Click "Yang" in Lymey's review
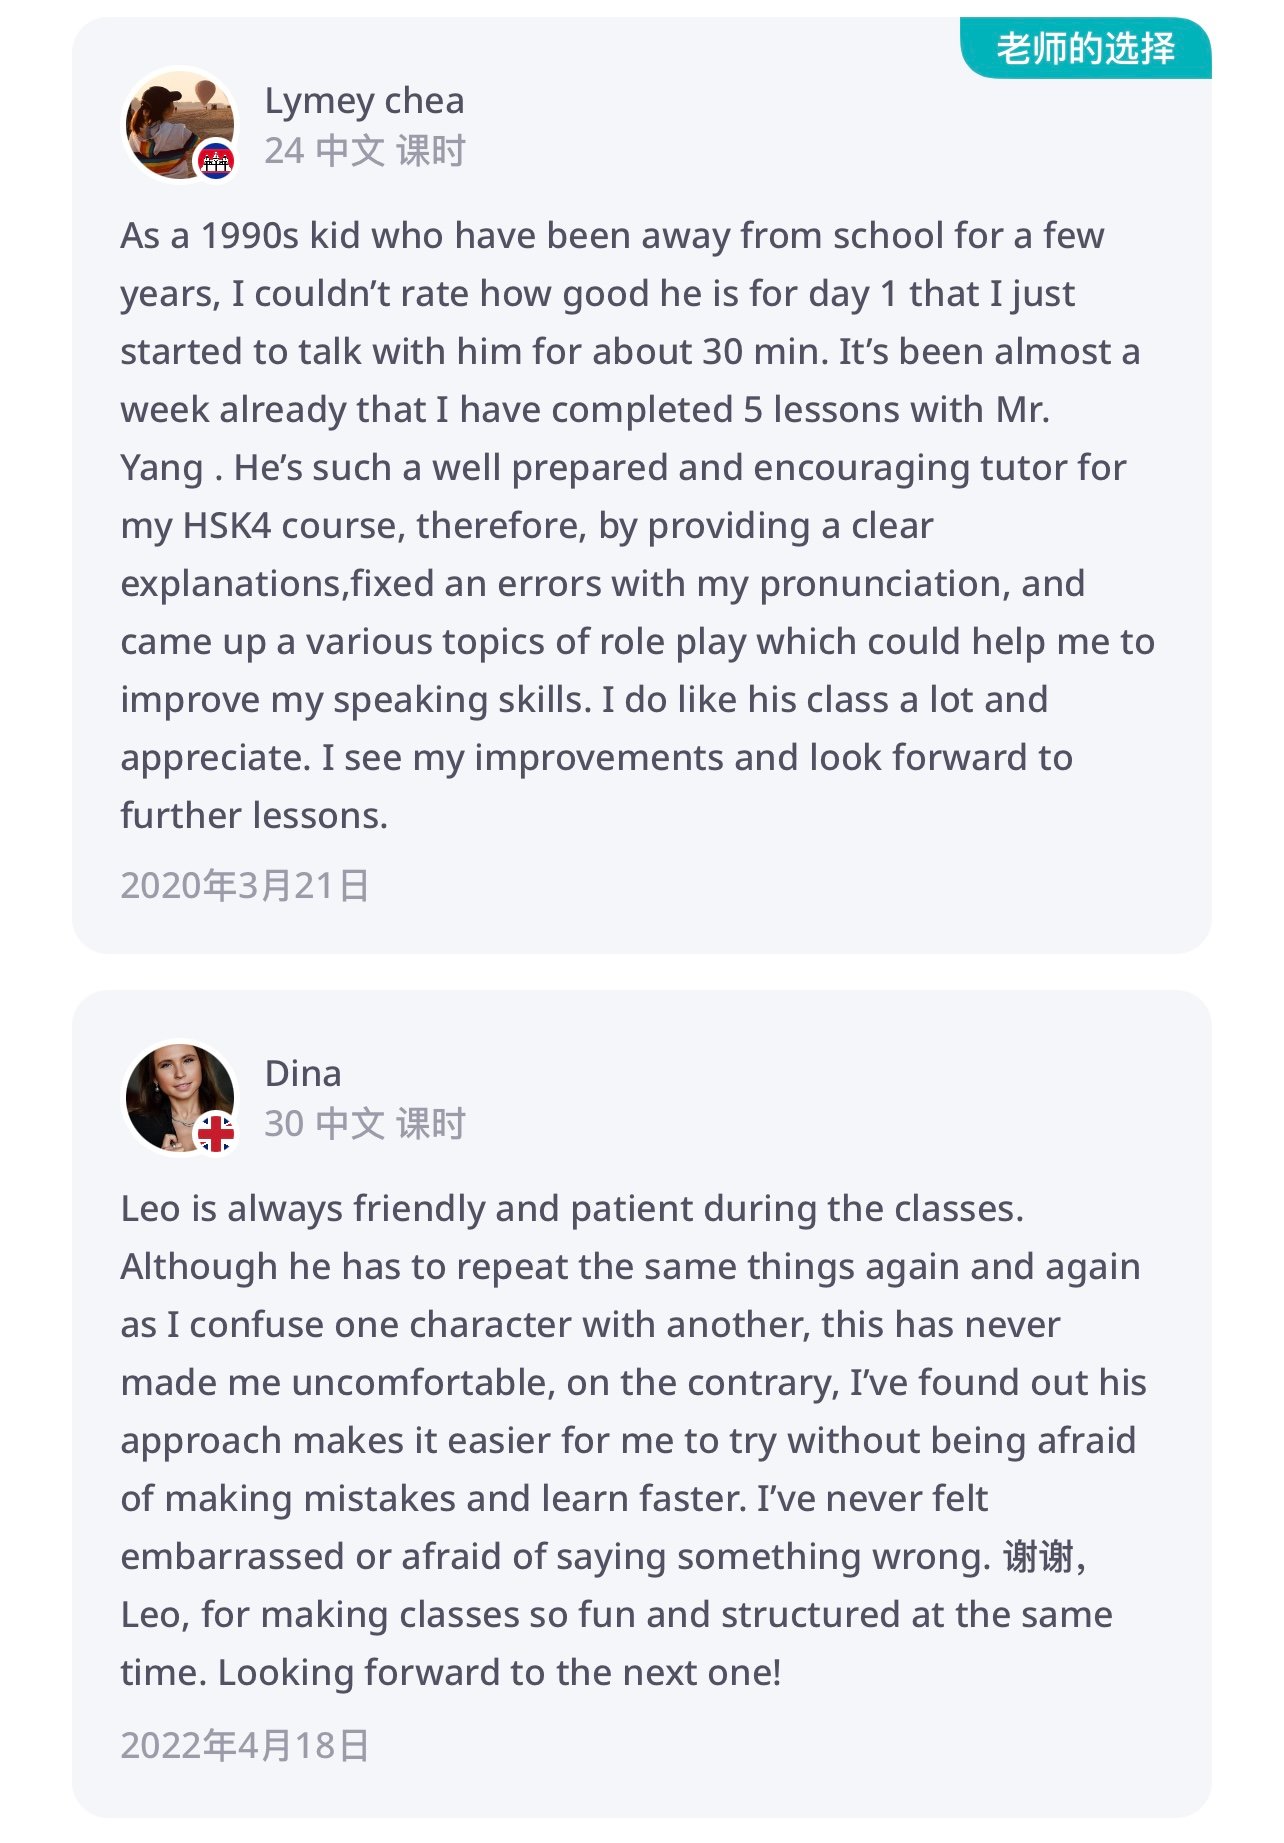 click(x=162, y=468)
